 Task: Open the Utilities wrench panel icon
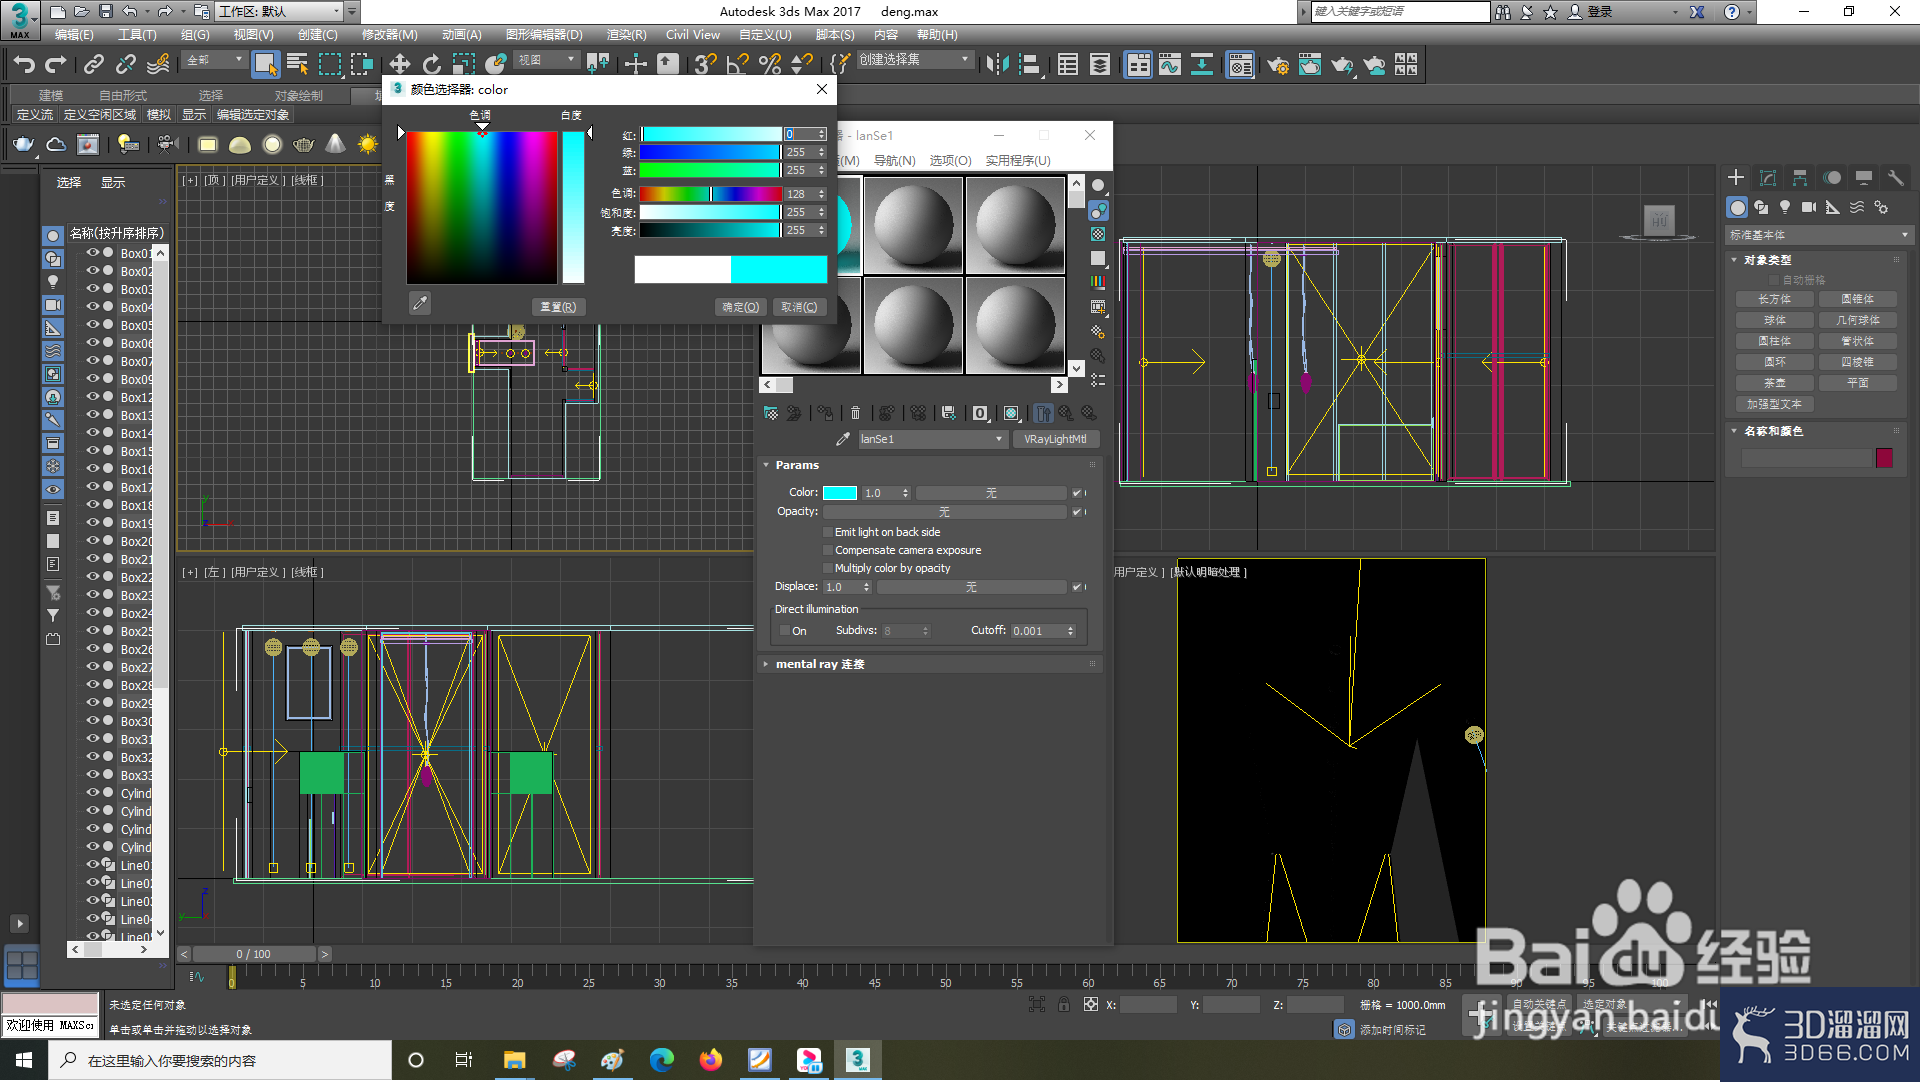pyautogui.click(x=1895, y=178)
